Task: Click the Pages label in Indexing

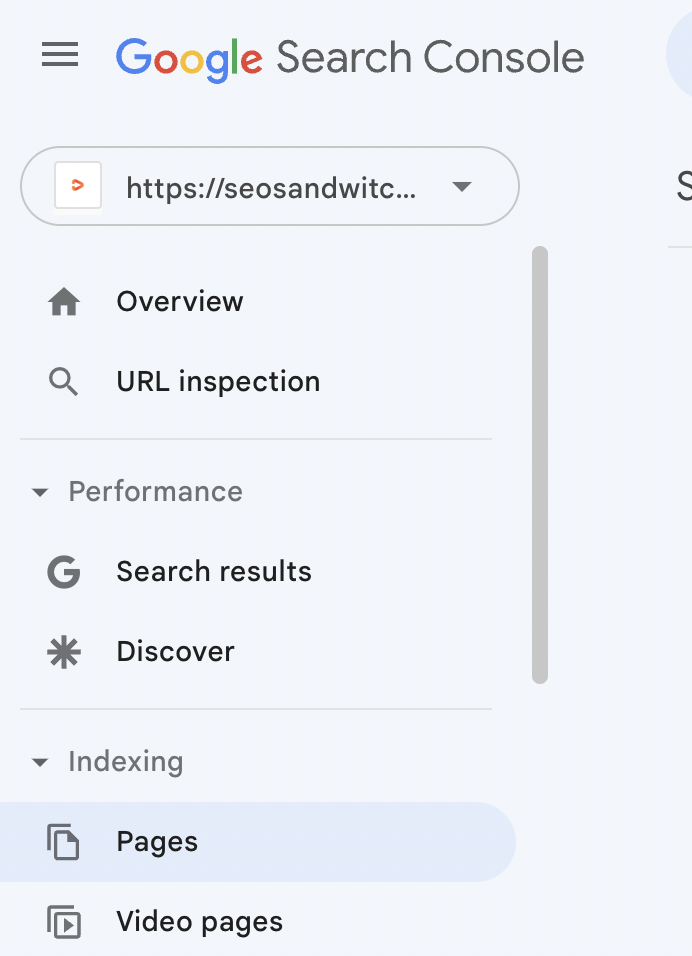Action: point(157,842)
